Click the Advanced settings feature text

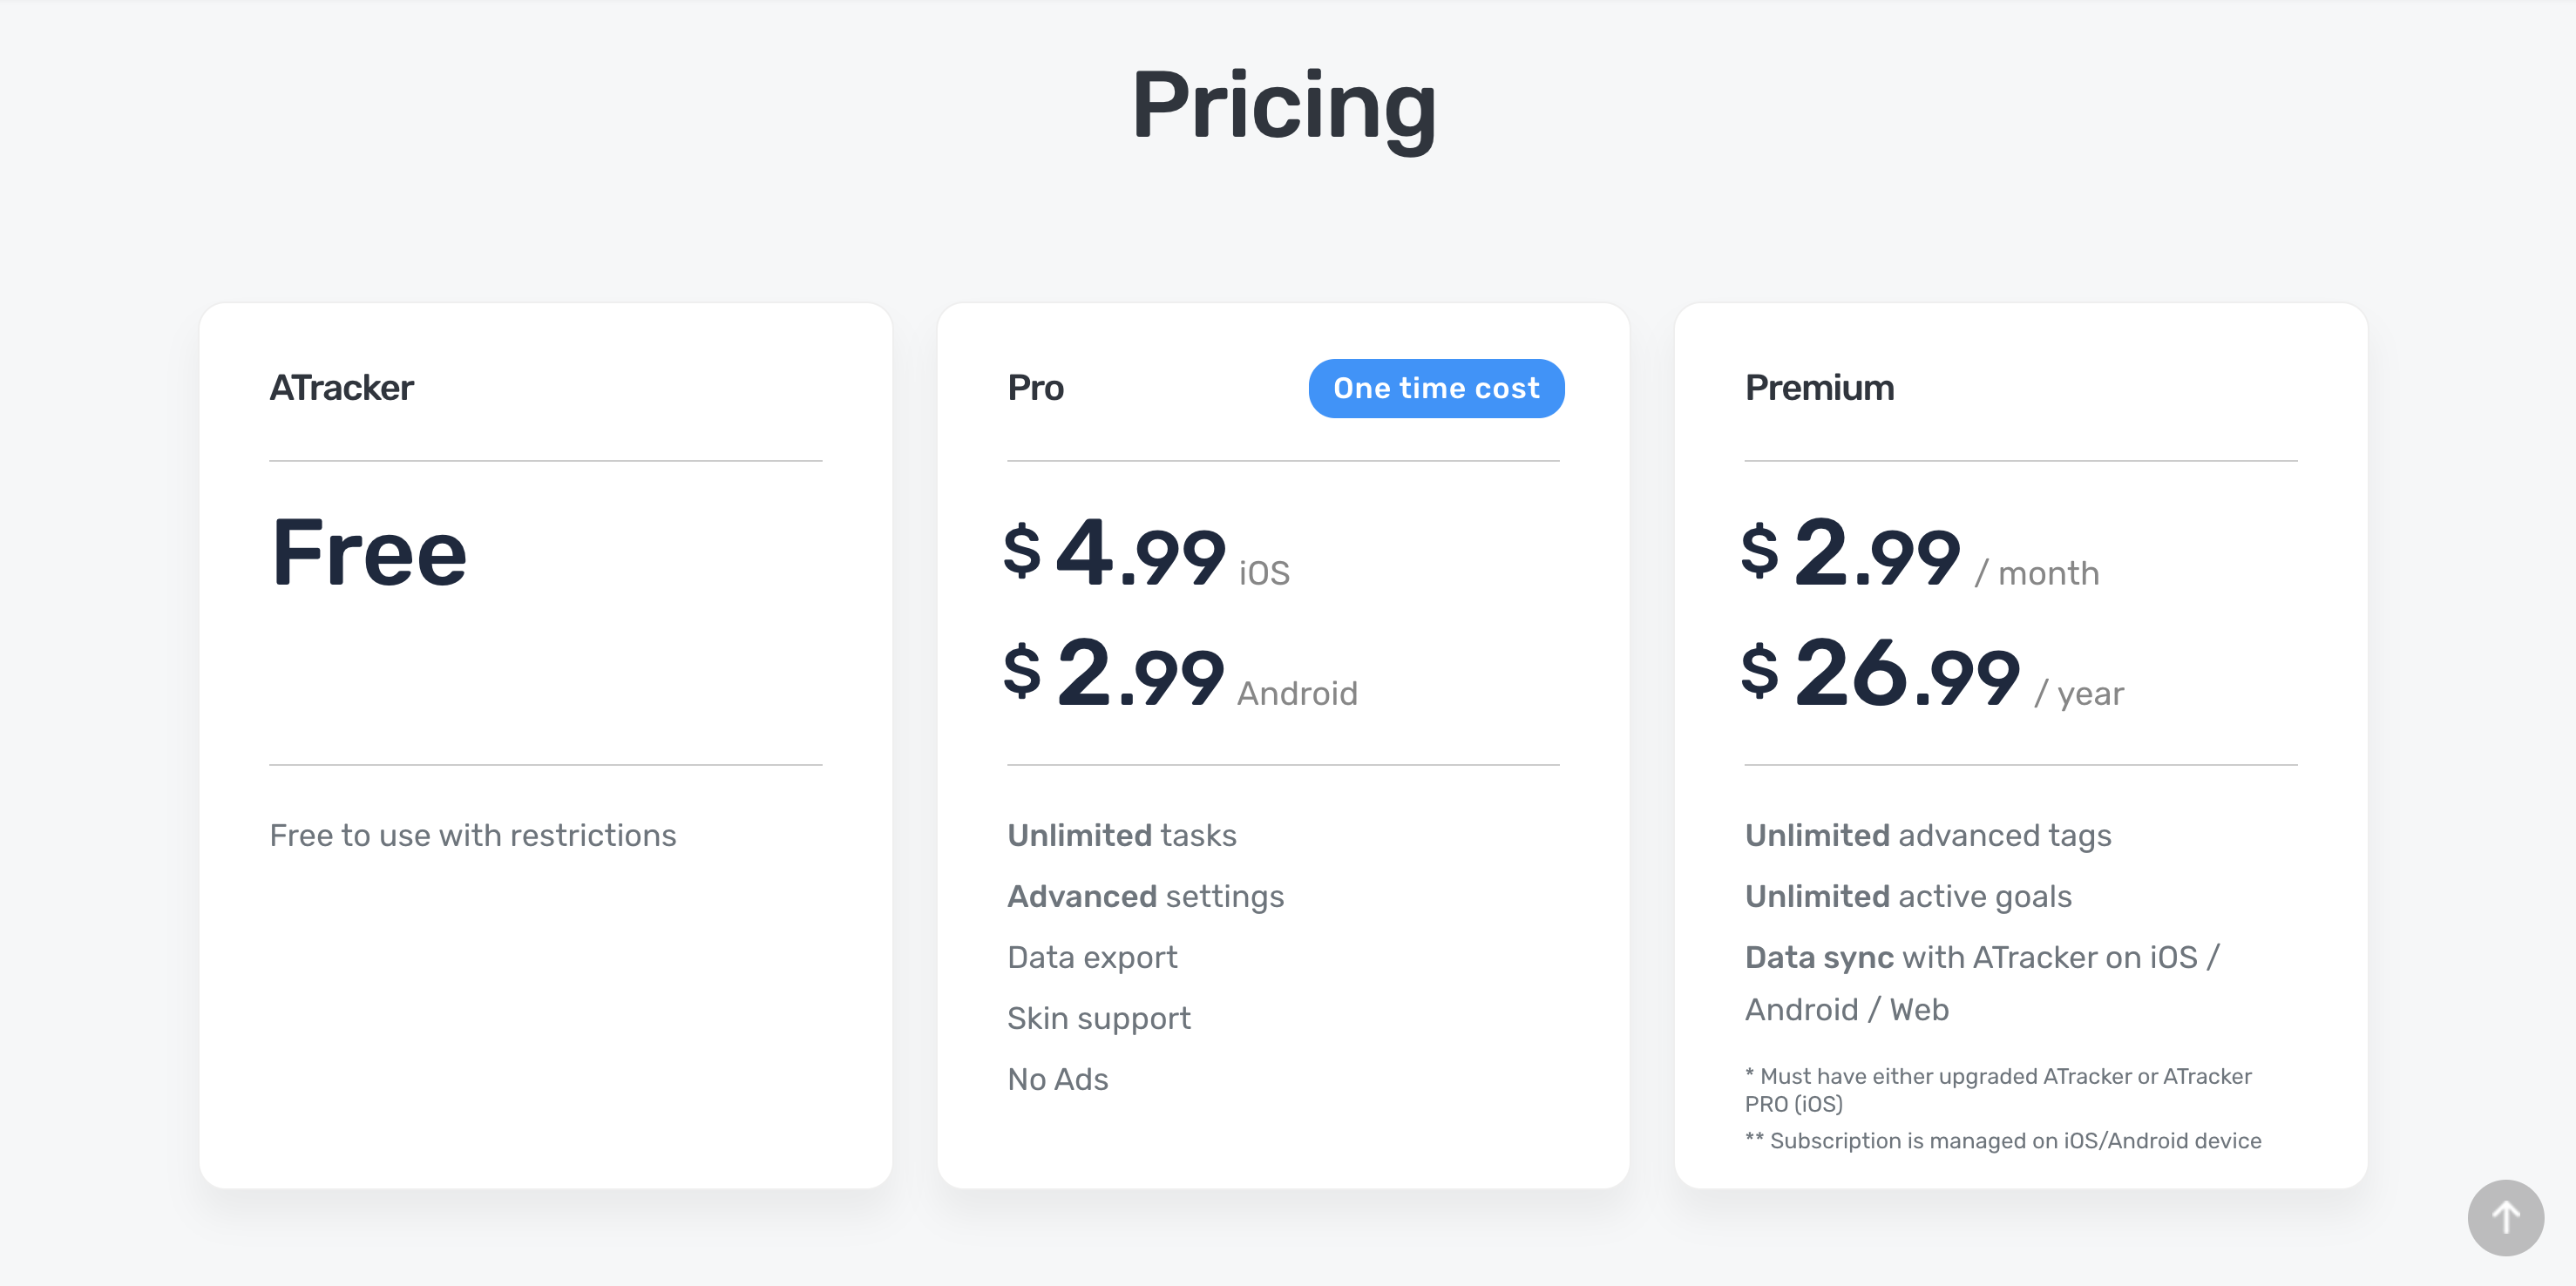(1145, 896)
